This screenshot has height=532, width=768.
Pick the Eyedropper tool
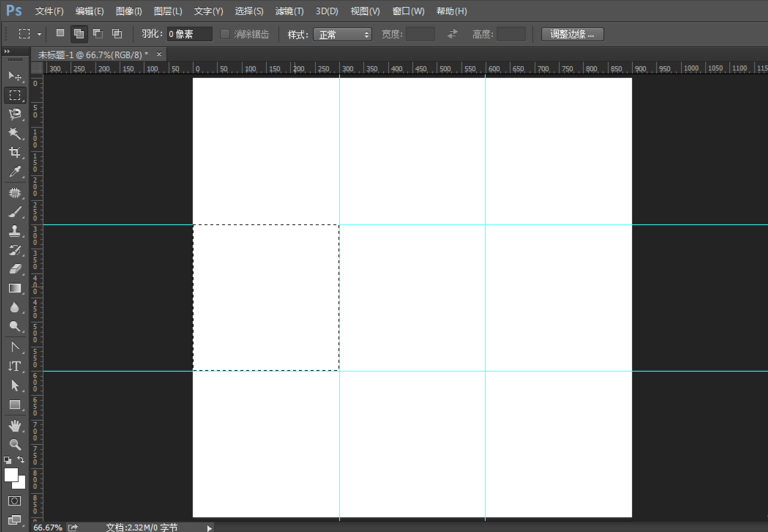15,172
